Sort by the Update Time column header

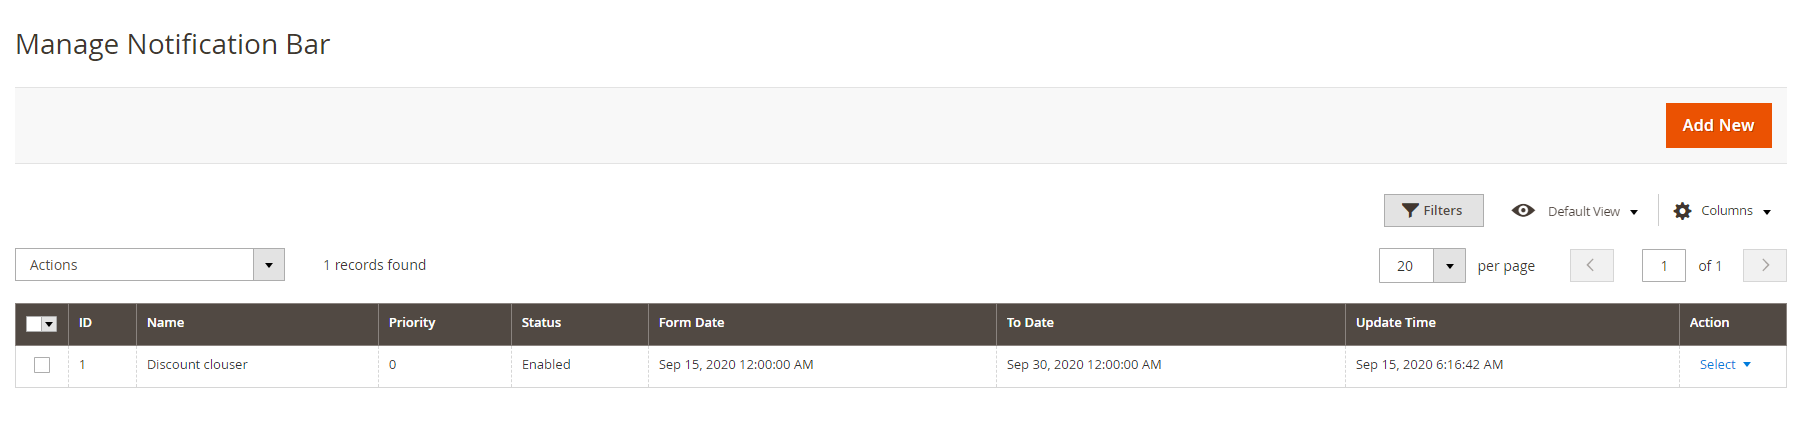pyautogui.click(x=1395, y=323)
